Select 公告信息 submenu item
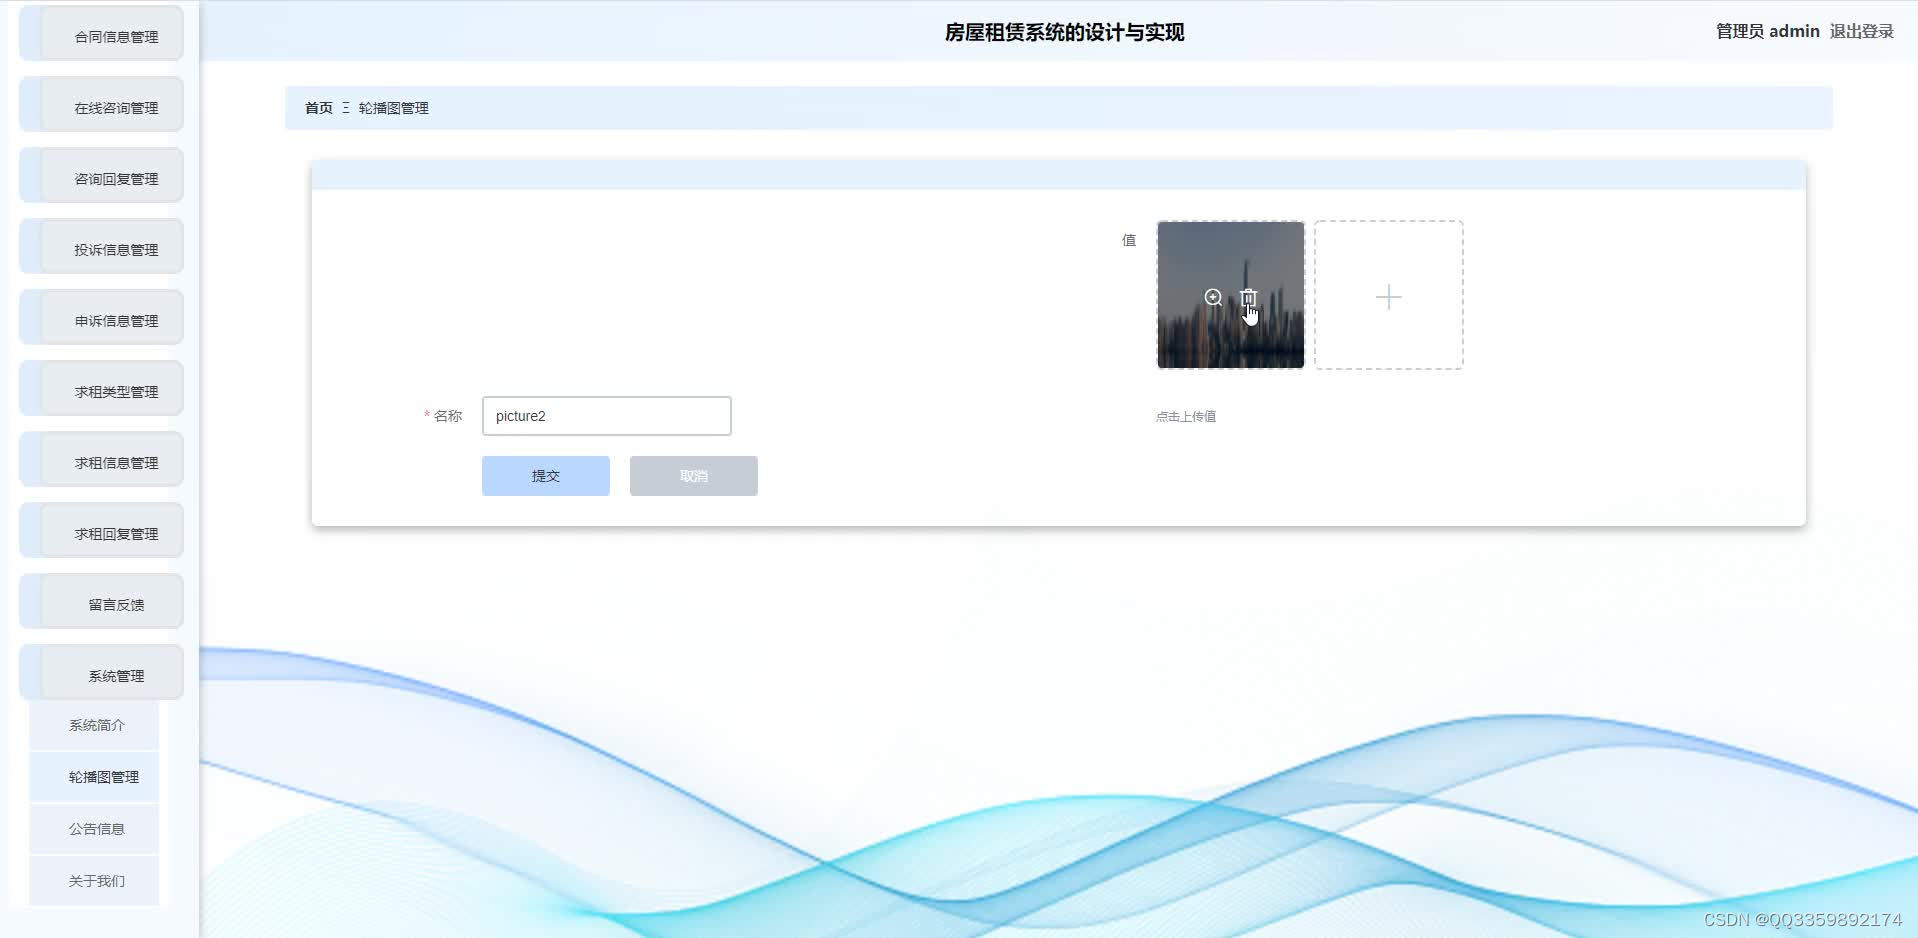The height and width of the screenshot is (938, 1918). pos(94,829)
